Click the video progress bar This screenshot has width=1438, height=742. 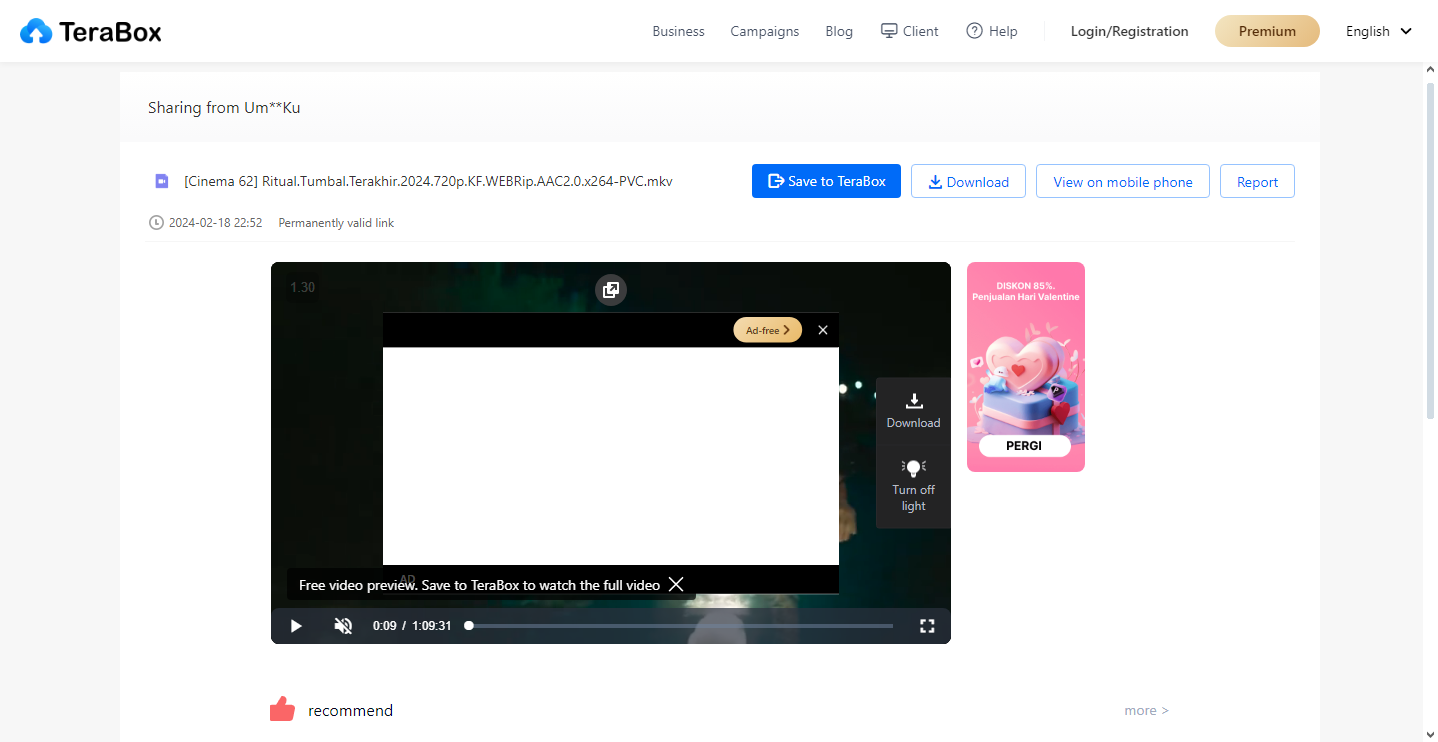pyautogui.click(x=680, y=626)
